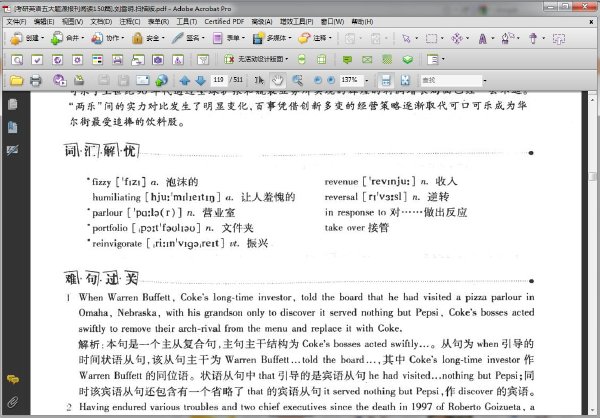Expand the 合并 (Combine) dropdown
Image resolution: width=600 pixels, height=418 pixels.
[x=67, y=38]
